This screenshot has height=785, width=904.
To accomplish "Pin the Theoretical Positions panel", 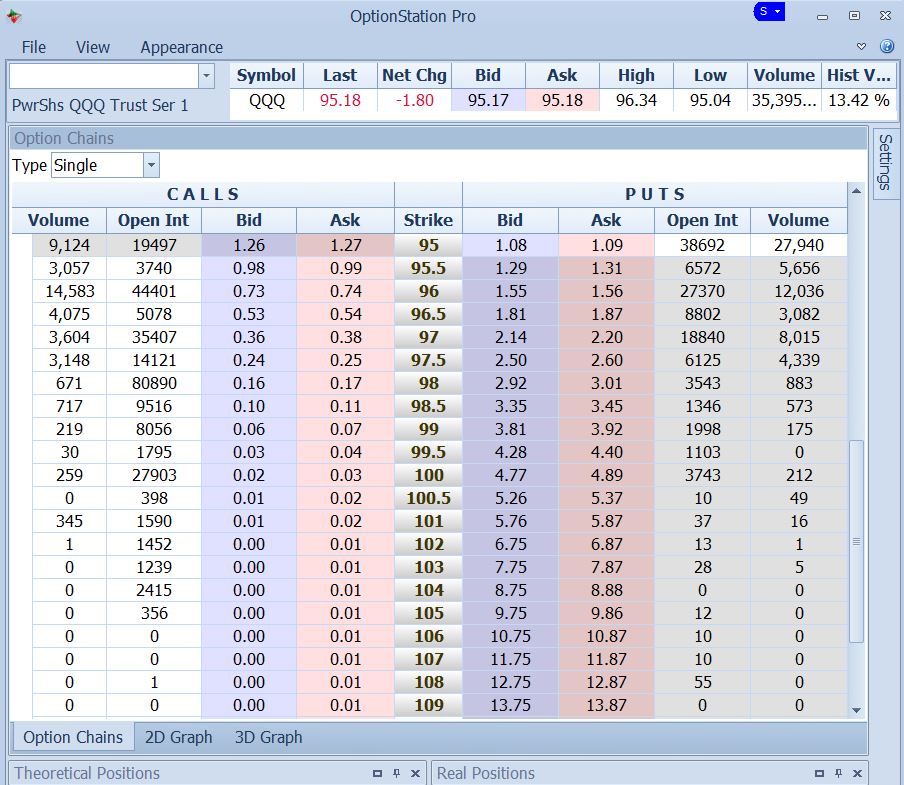I will pyautogui.click(x=396, y=773).
